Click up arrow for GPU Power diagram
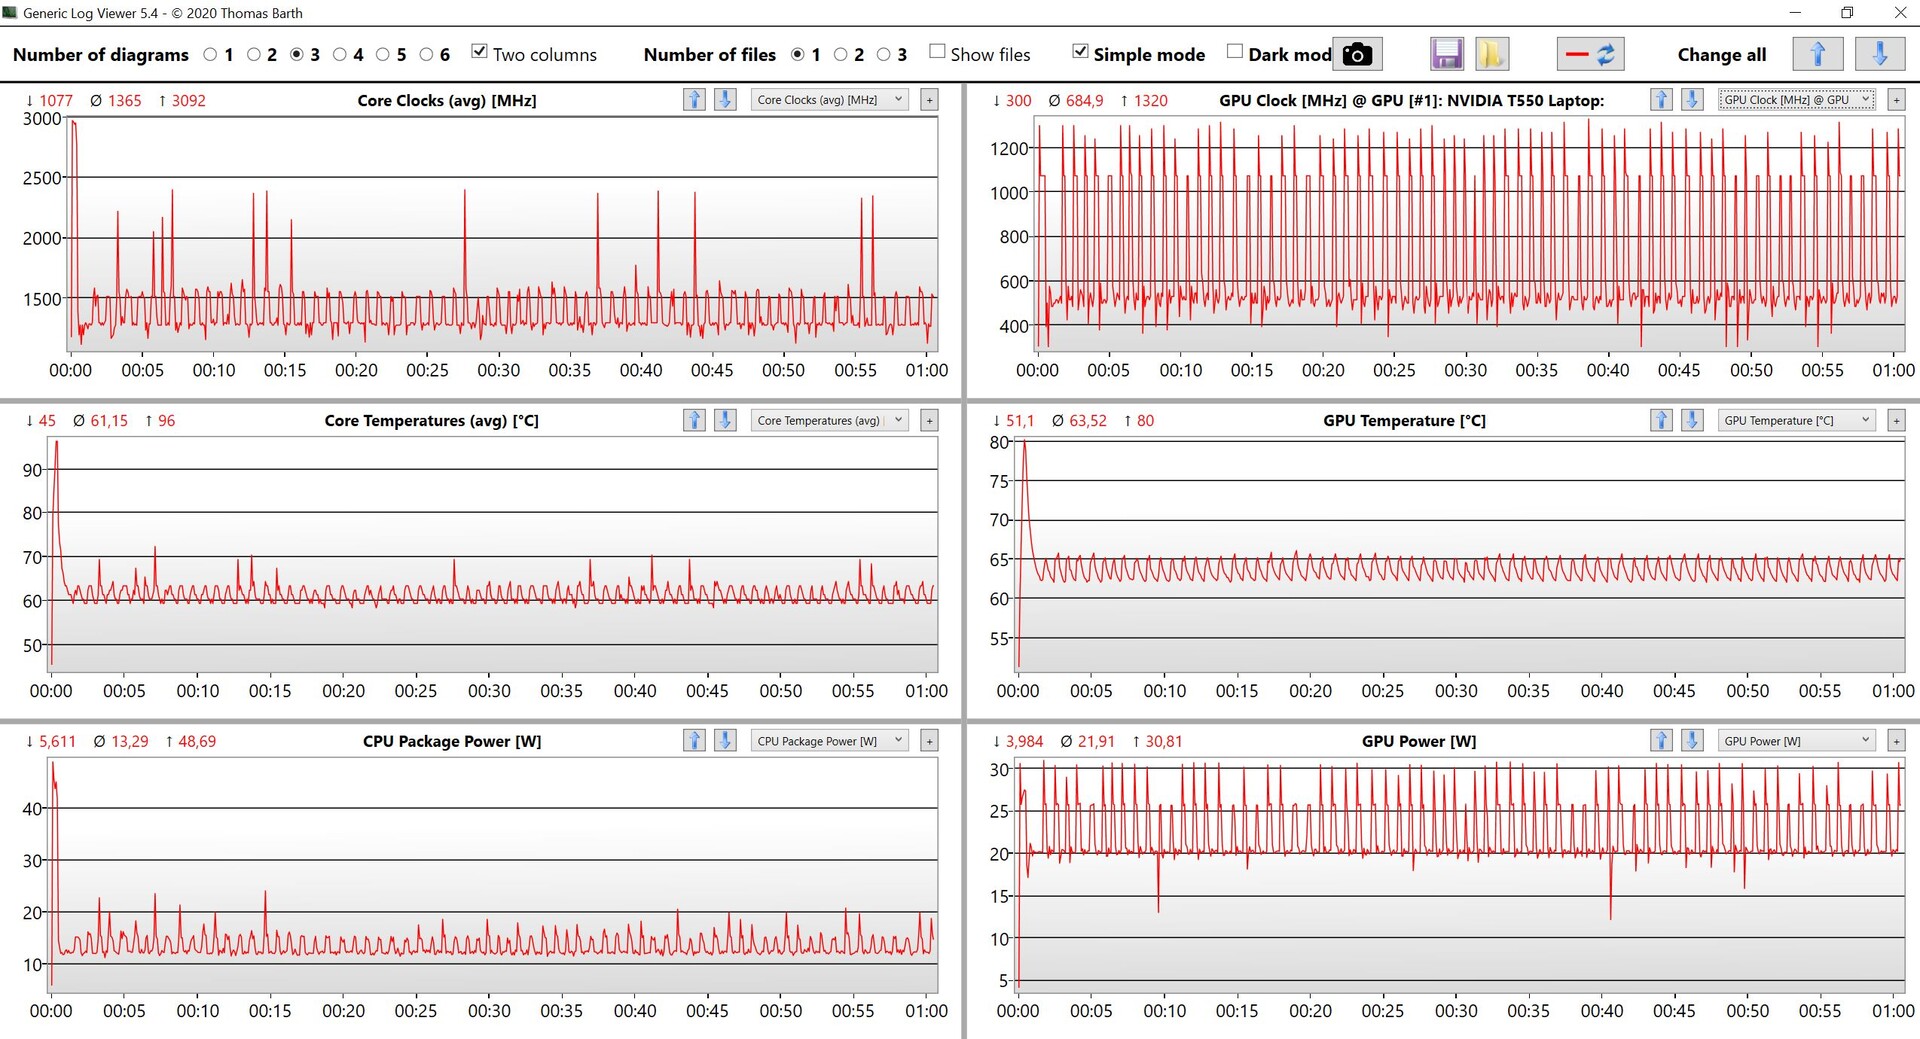1920x1039 pixels. pos(1661,740)
